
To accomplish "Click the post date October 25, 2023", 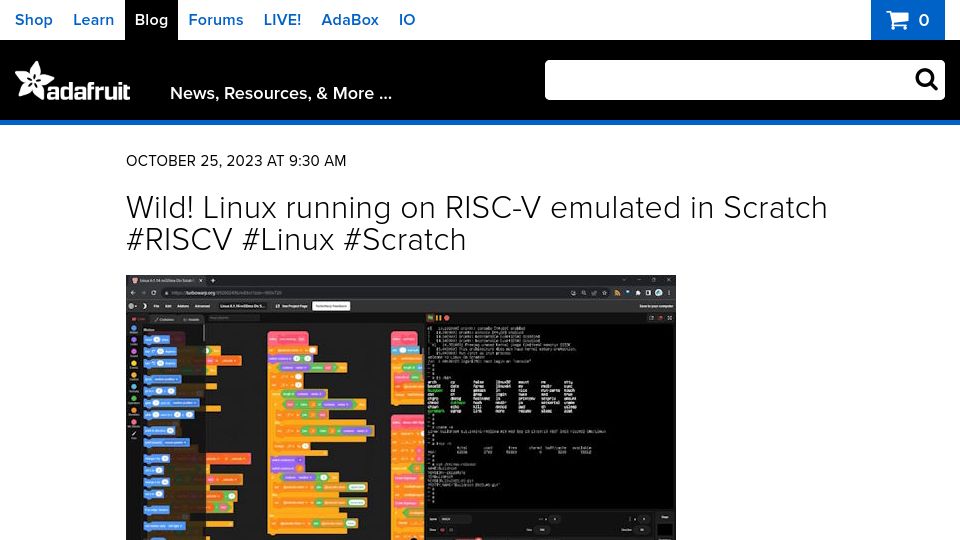I will pyautogui.click(x=236, y=161).
